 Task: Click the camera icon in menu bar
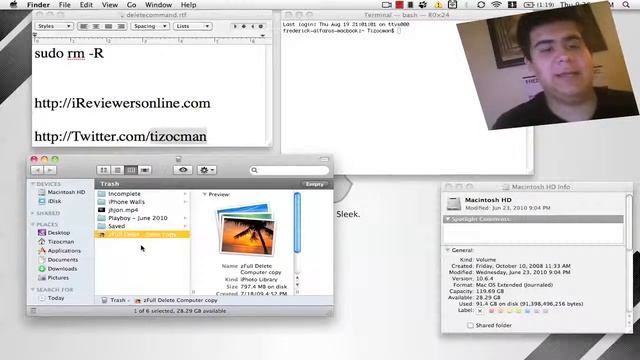pyautogui.click(x=387, y=5)
